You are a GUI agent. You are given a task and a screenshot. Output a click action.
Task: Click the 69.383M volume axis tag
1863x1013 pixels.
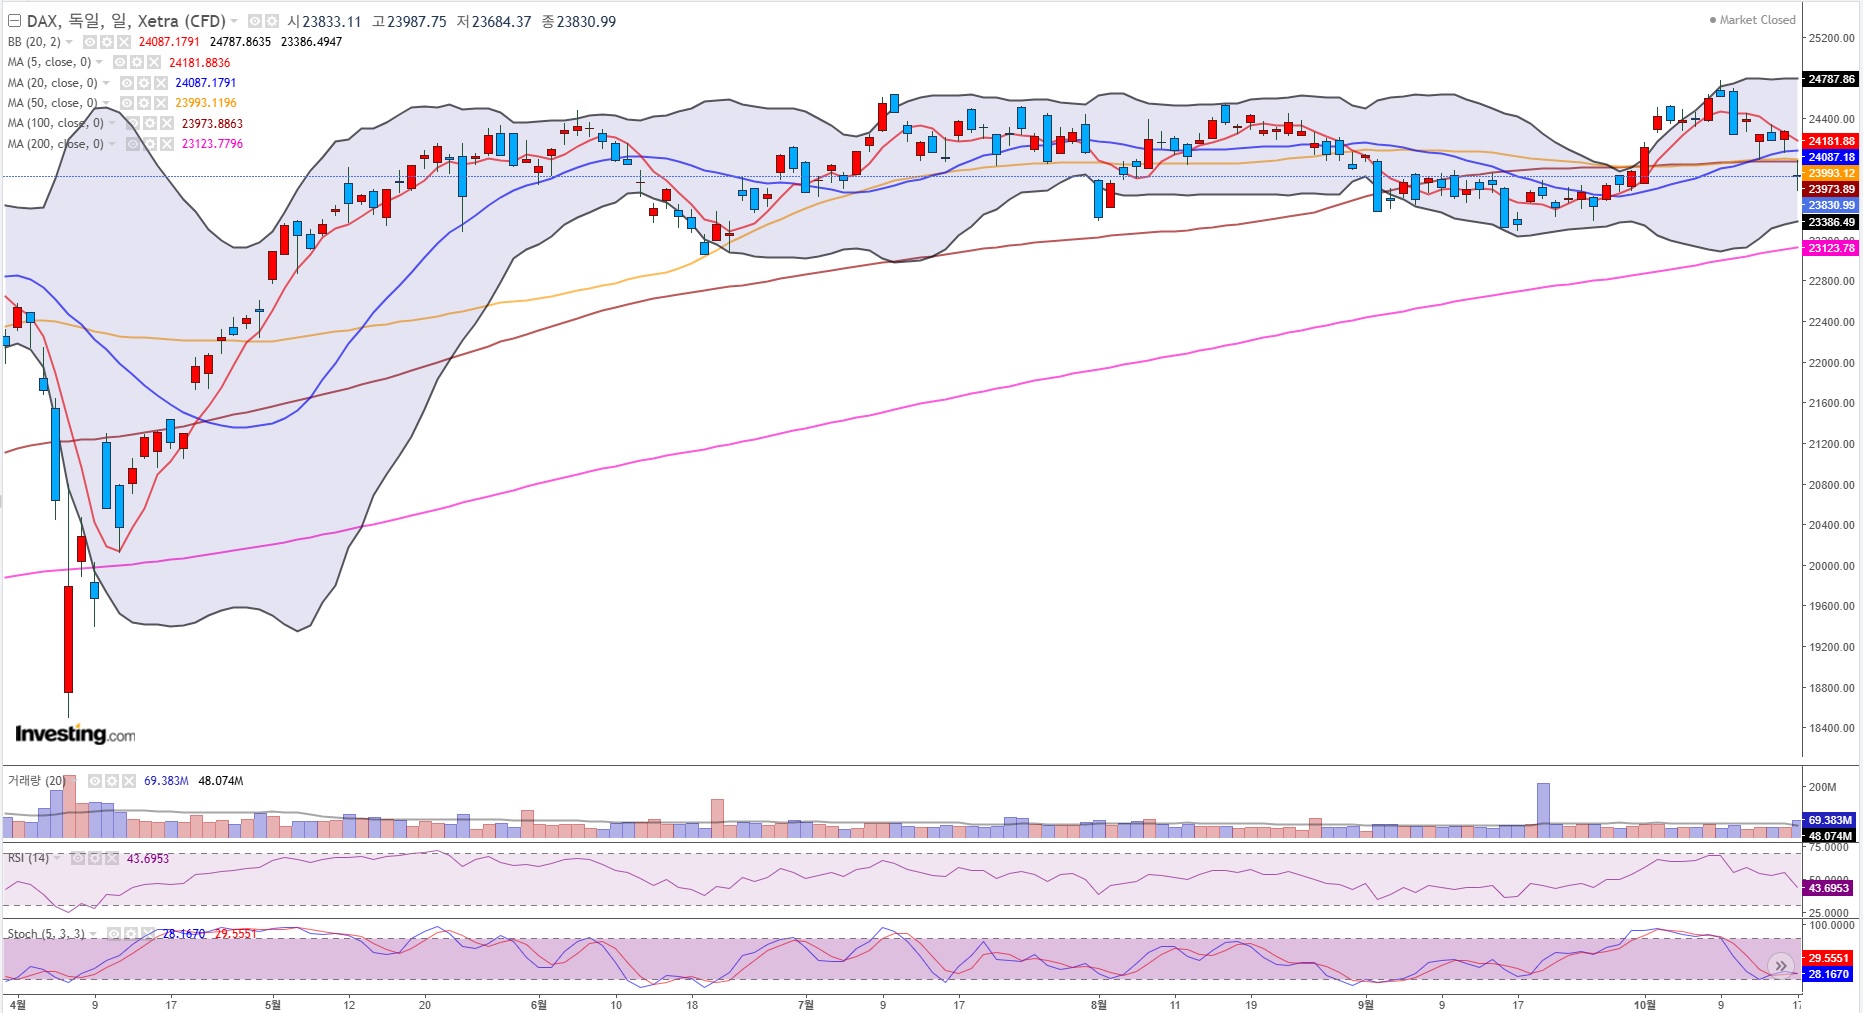[x=1829, y=820]
